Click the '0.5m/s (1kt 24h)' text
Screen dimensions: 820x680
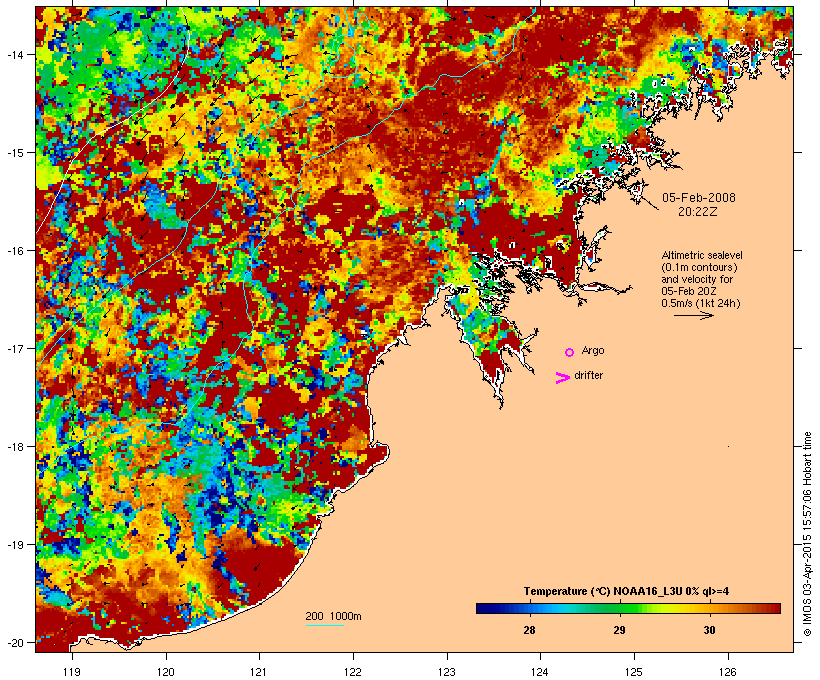click(701, 303)
